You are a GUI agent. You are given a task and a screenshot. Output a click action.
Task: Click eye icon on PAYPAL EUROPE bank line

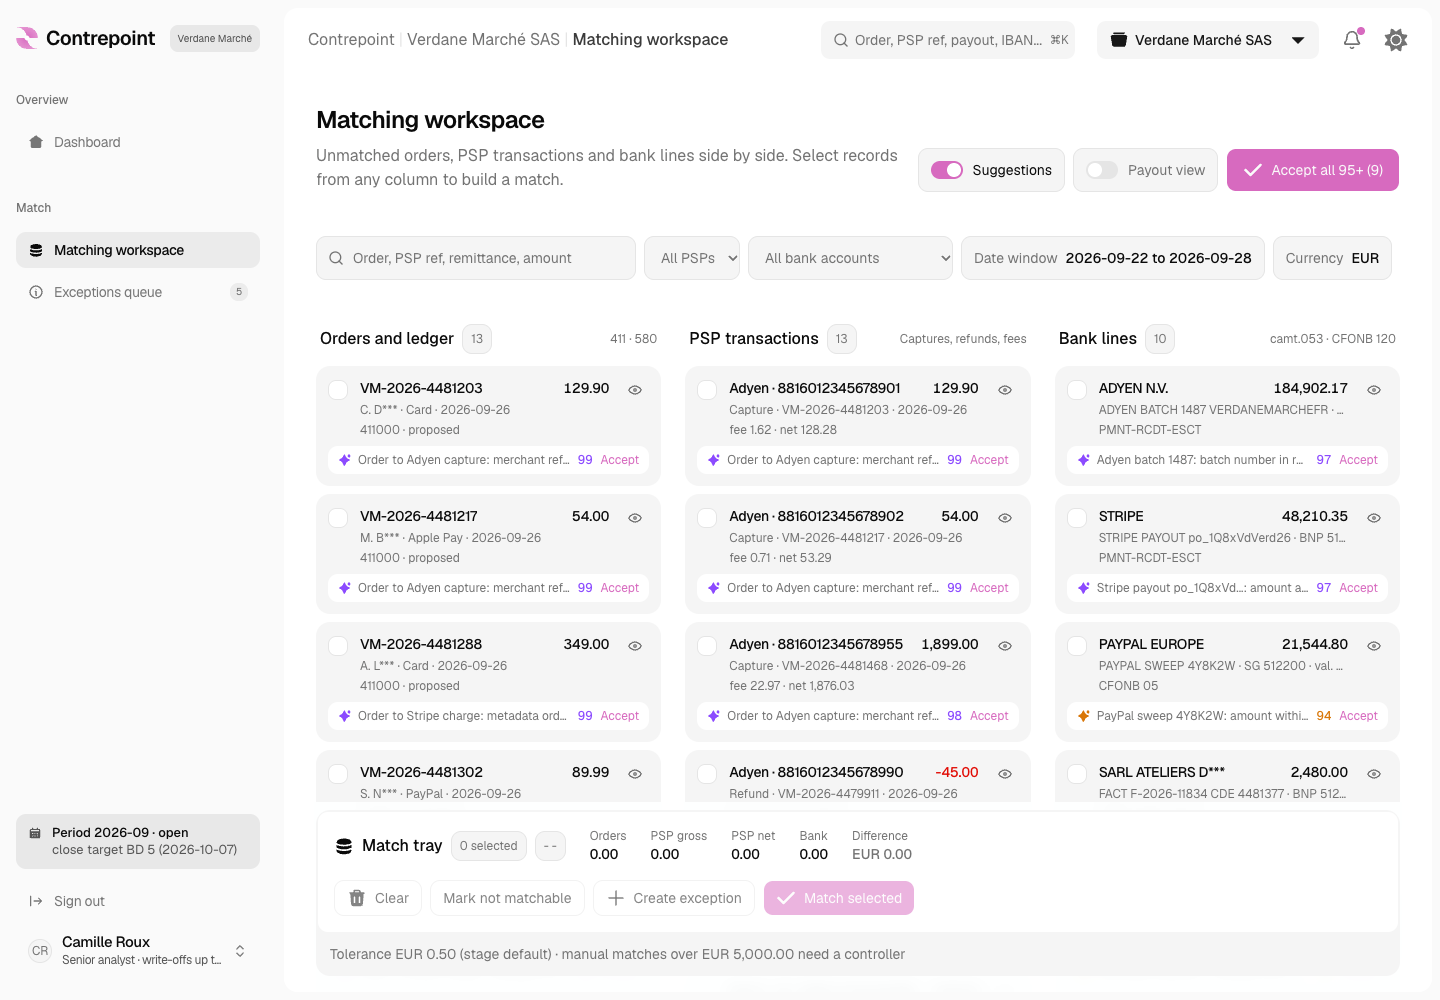[1374, 646]
